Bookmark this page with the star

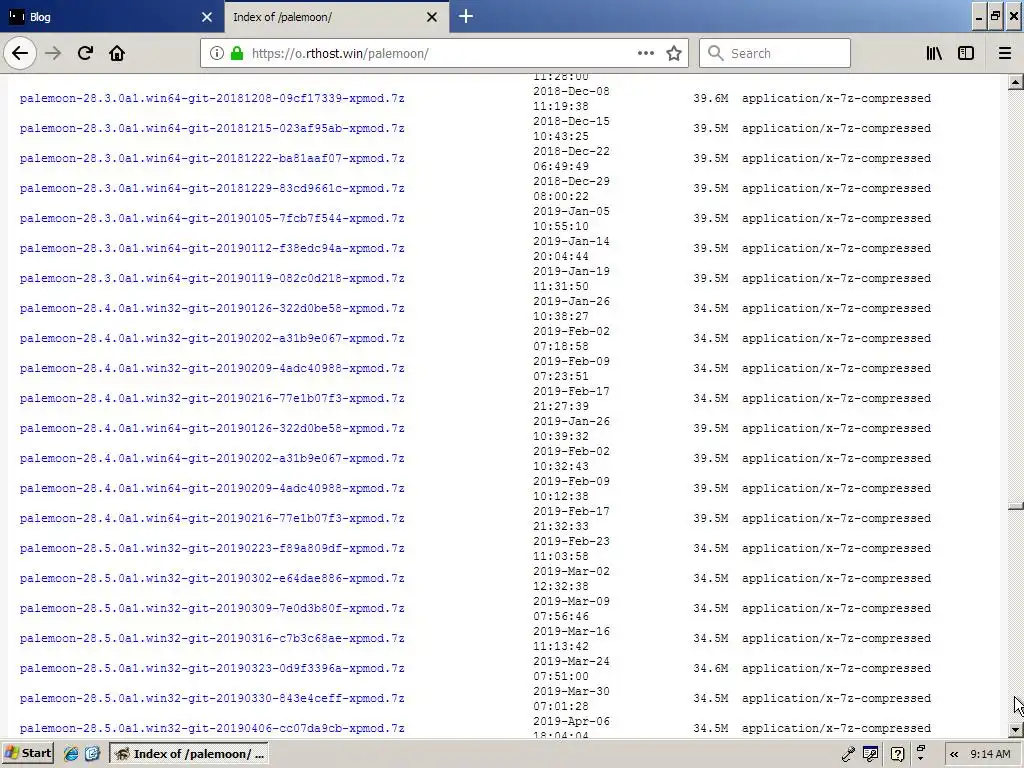click(674, 53)
